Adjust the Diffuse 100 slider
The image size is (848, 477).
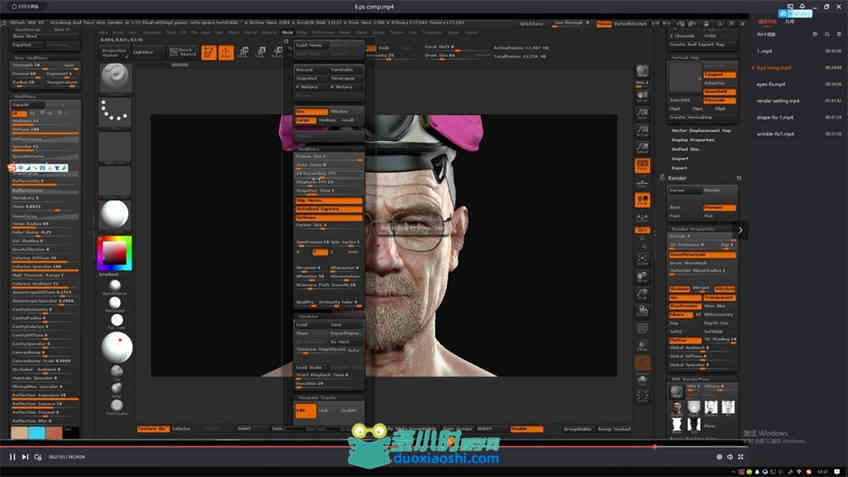click(x=45, y=130)
